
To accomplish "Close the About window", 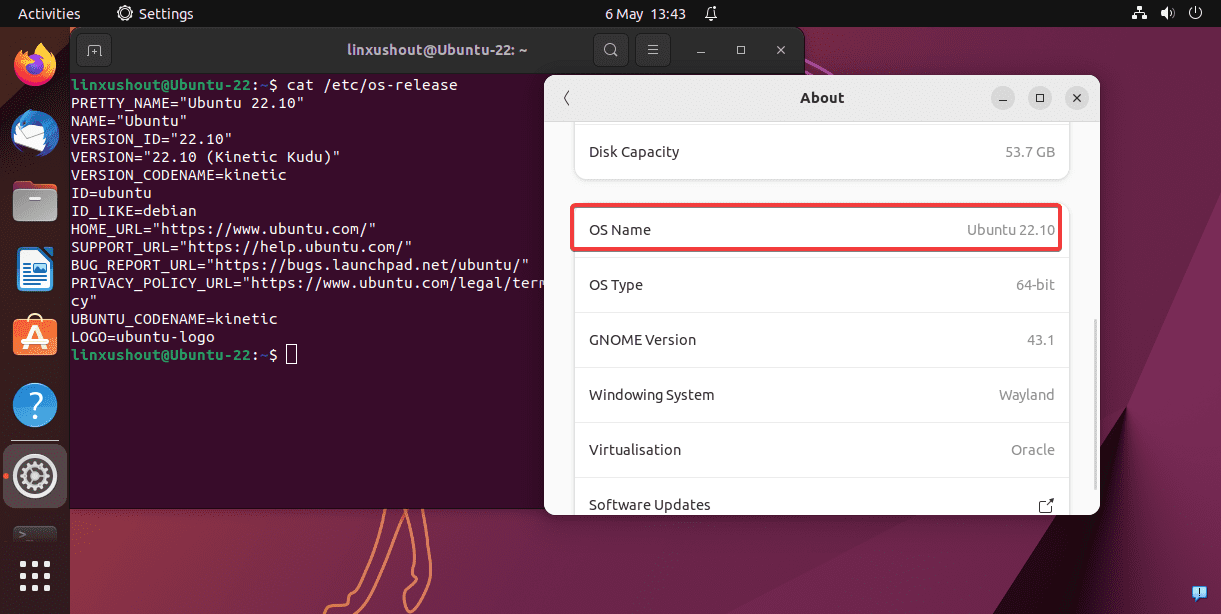I will (1076, 98).
